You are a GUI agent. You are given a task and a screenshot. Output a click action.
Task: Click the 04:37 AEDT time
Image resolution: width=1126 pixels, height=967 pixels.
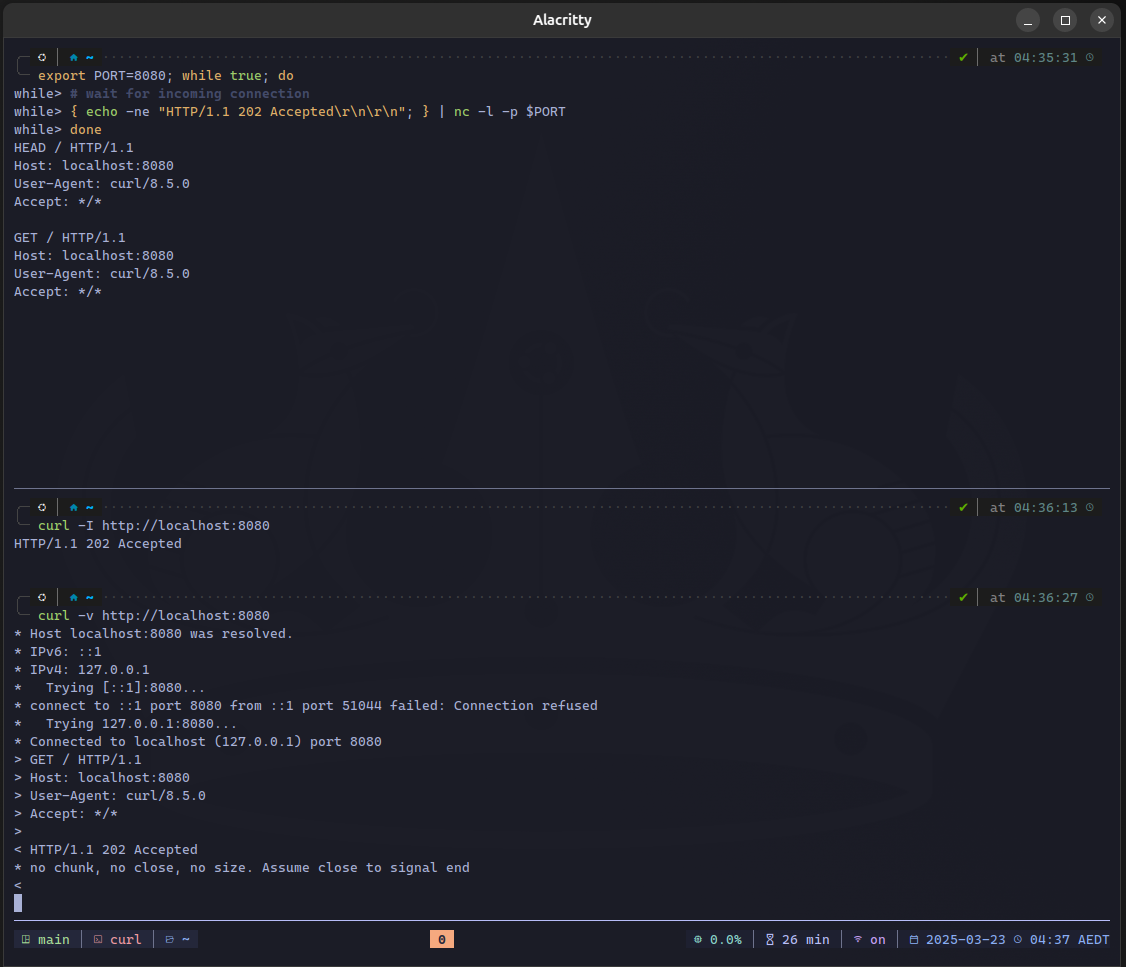1069,939
